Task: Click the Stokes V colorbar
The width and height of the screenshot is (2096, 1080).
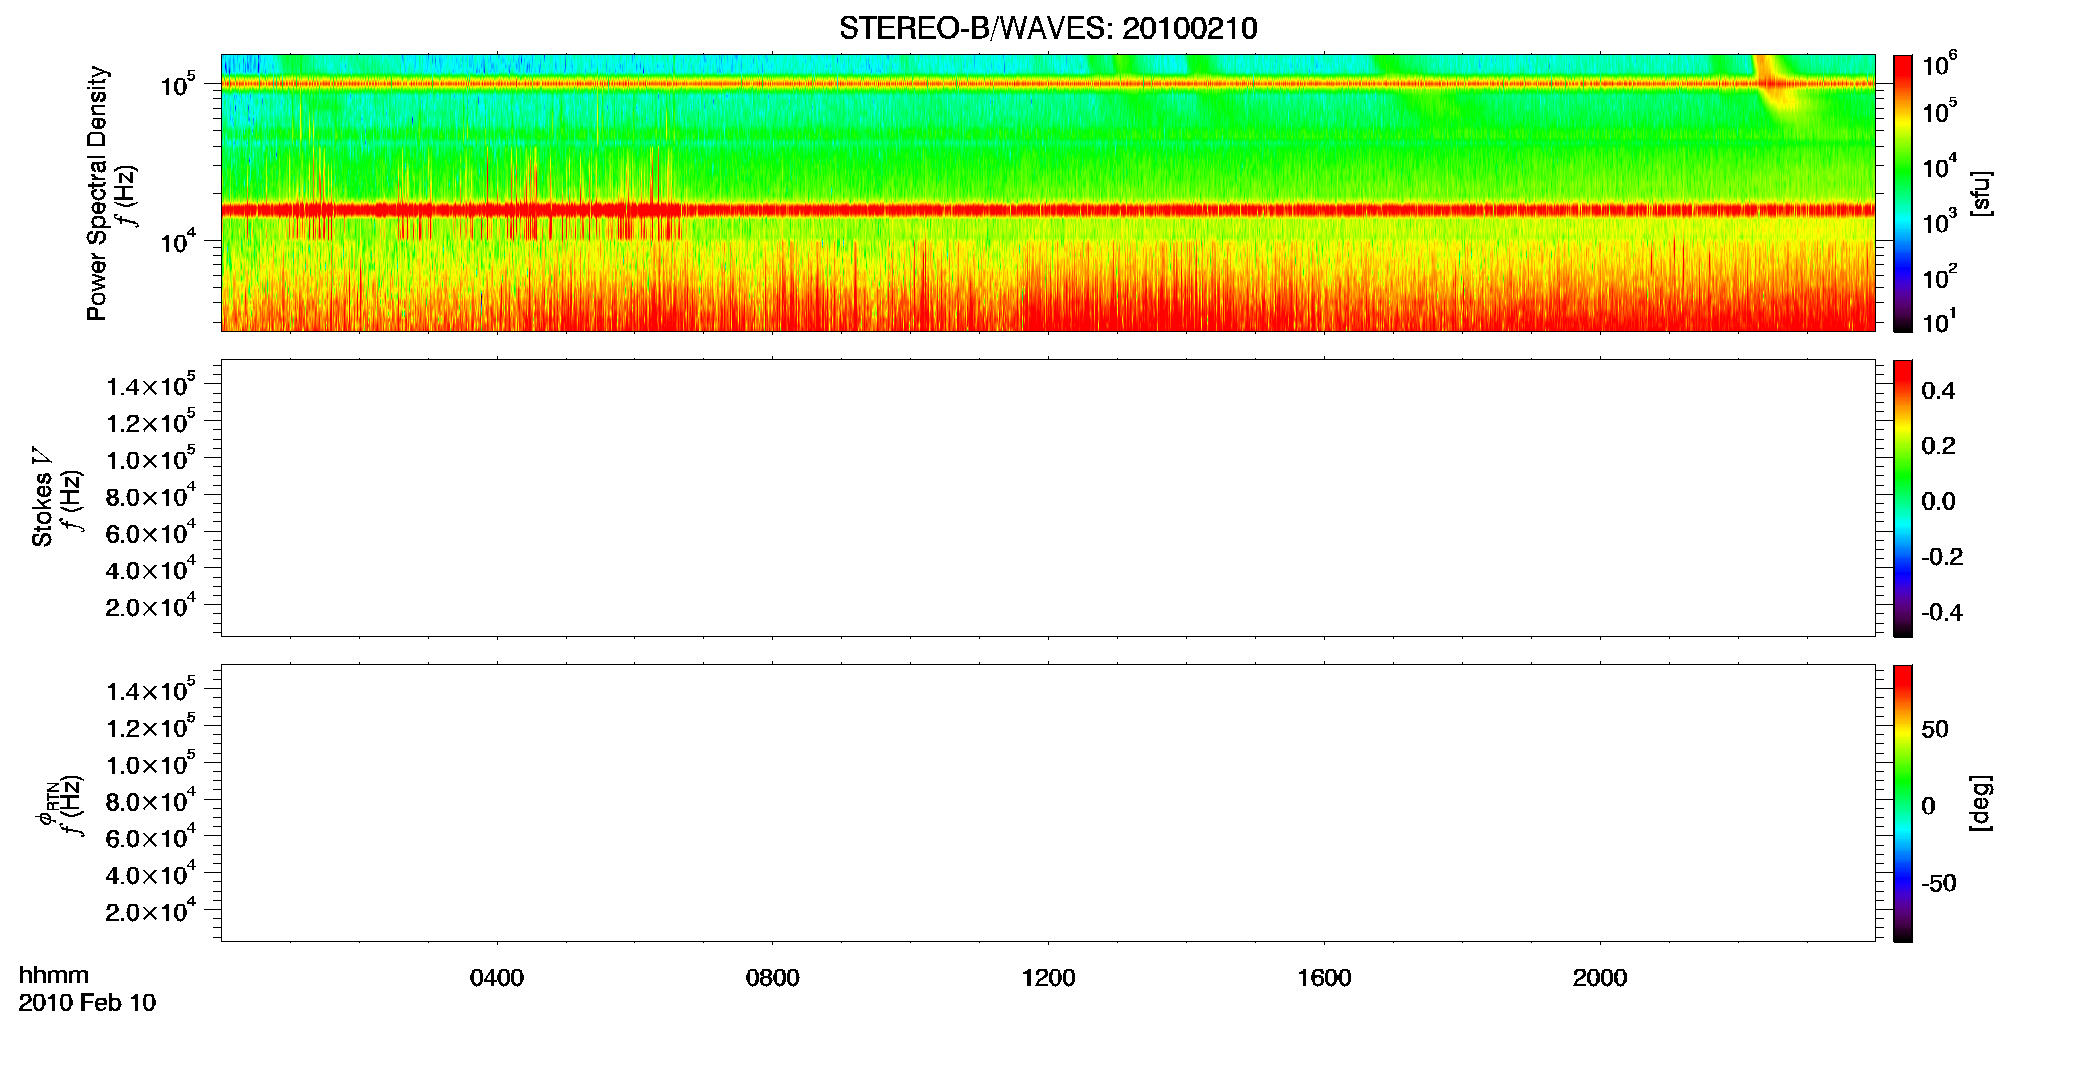Action: pyautogui.click(x=1902, y=498)
